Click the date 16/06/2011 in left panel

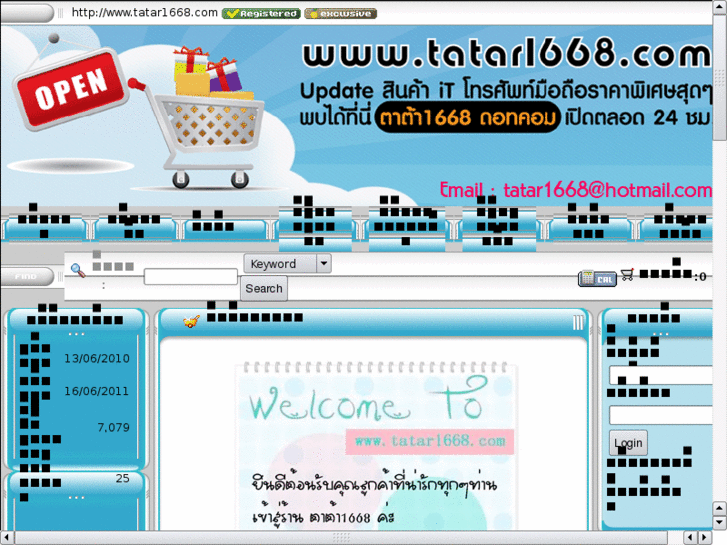[x=96, y=391]
